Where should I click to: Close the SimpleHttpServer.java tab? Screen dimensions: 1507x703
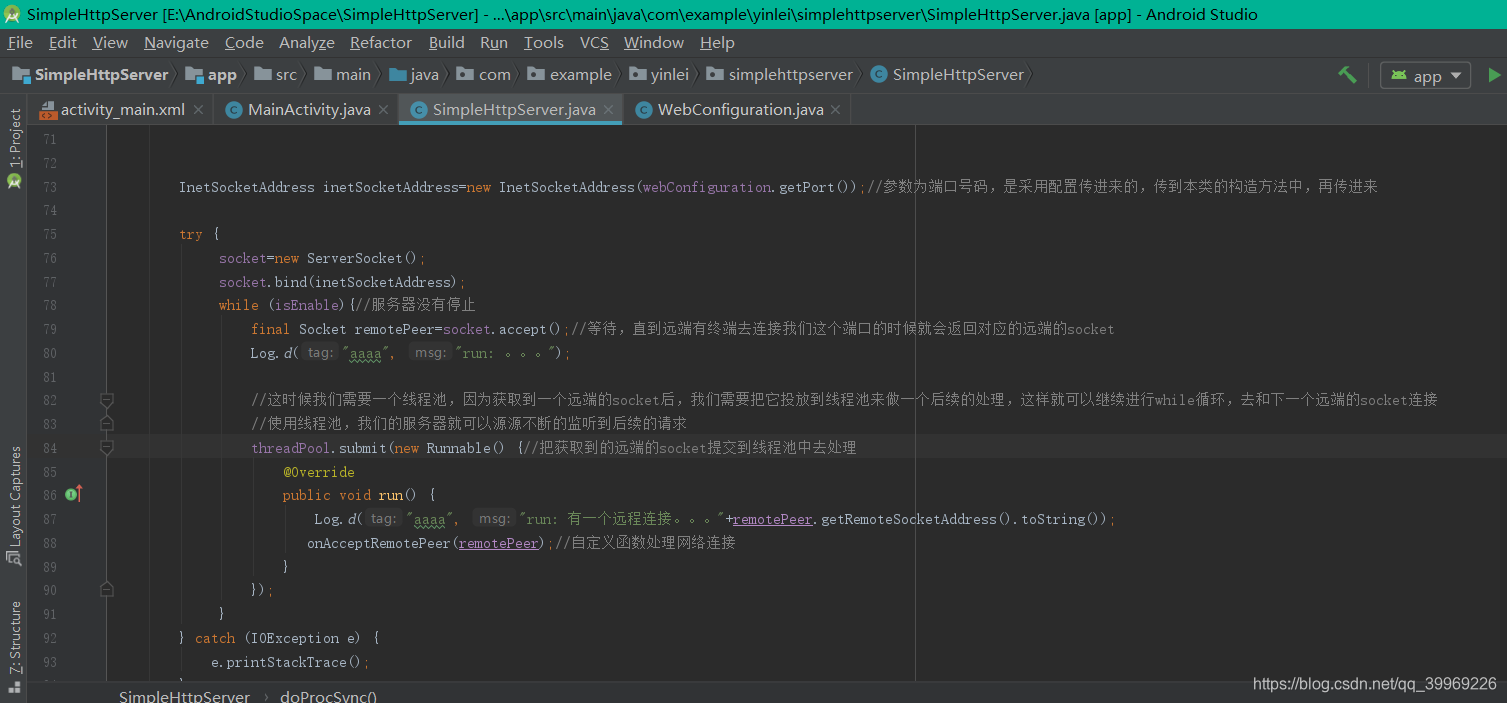click(x=609, y=110)
